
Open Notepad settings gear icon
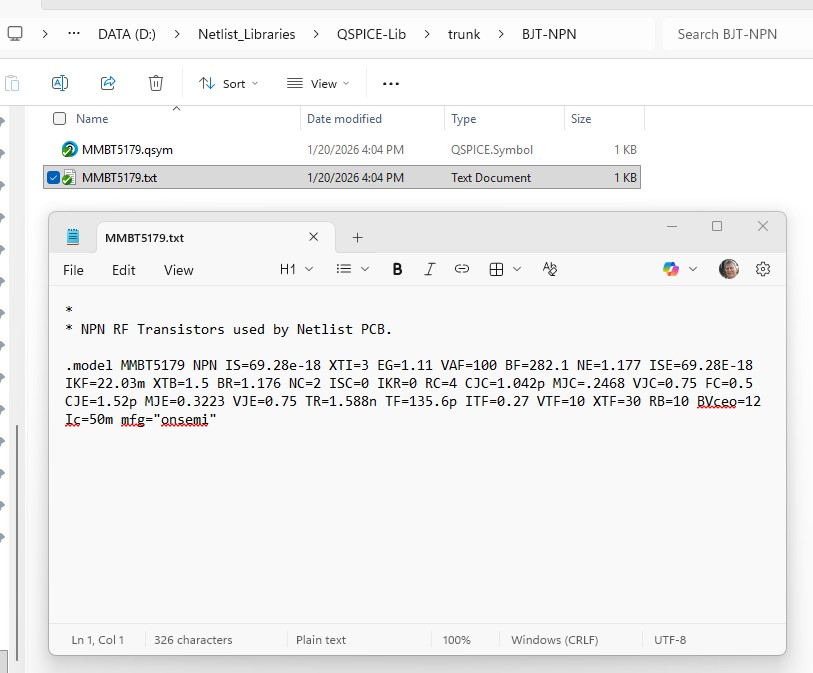[763, 269]
